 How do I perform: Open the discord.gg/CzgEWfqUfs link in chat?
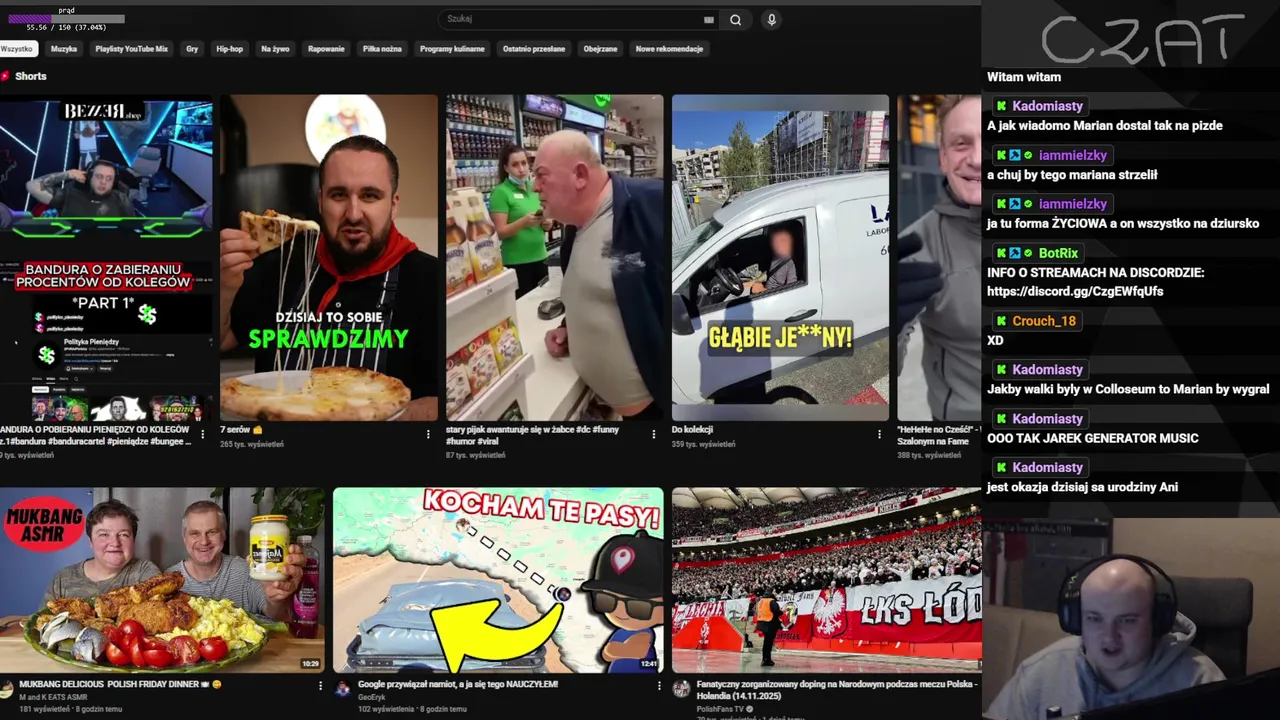[1075, 291]
